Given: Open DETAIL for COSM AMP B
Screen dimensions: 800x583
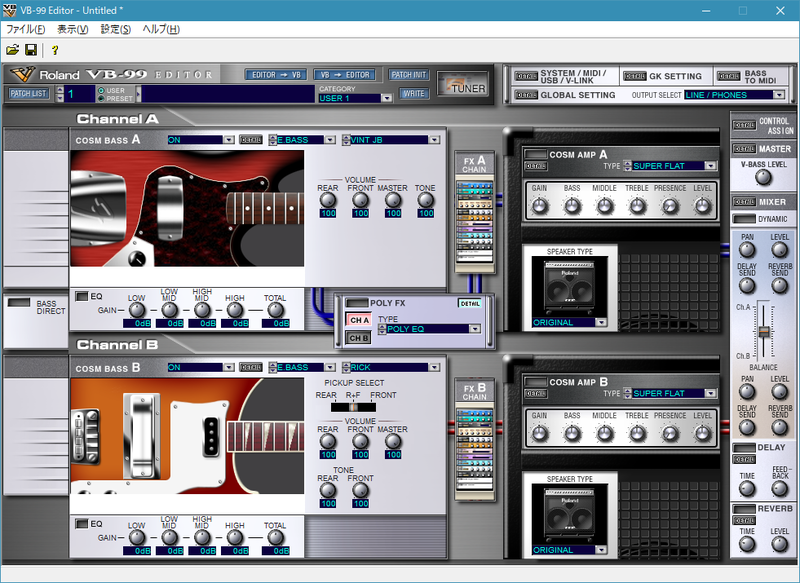Looking at the screenshot, I should click(536, 394).
